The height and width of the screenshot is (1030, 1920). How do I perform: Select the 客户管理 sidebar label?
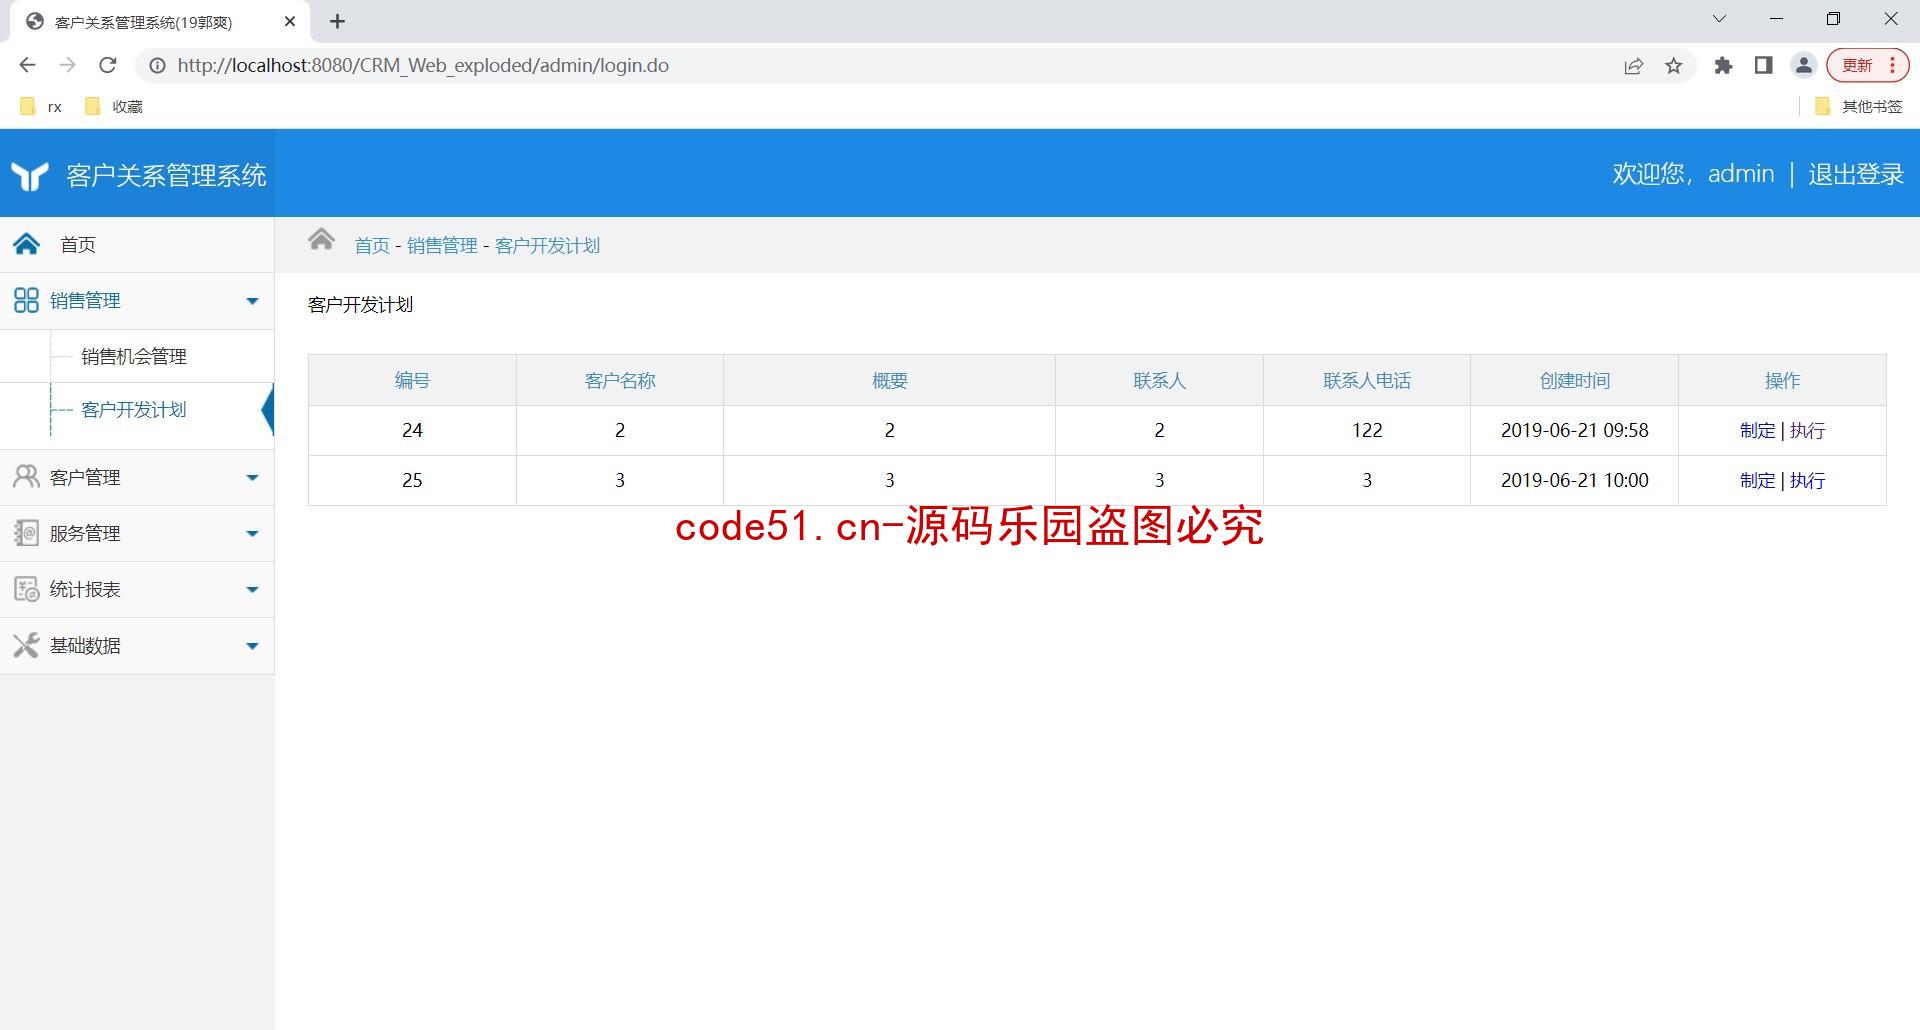click(85, 477)
